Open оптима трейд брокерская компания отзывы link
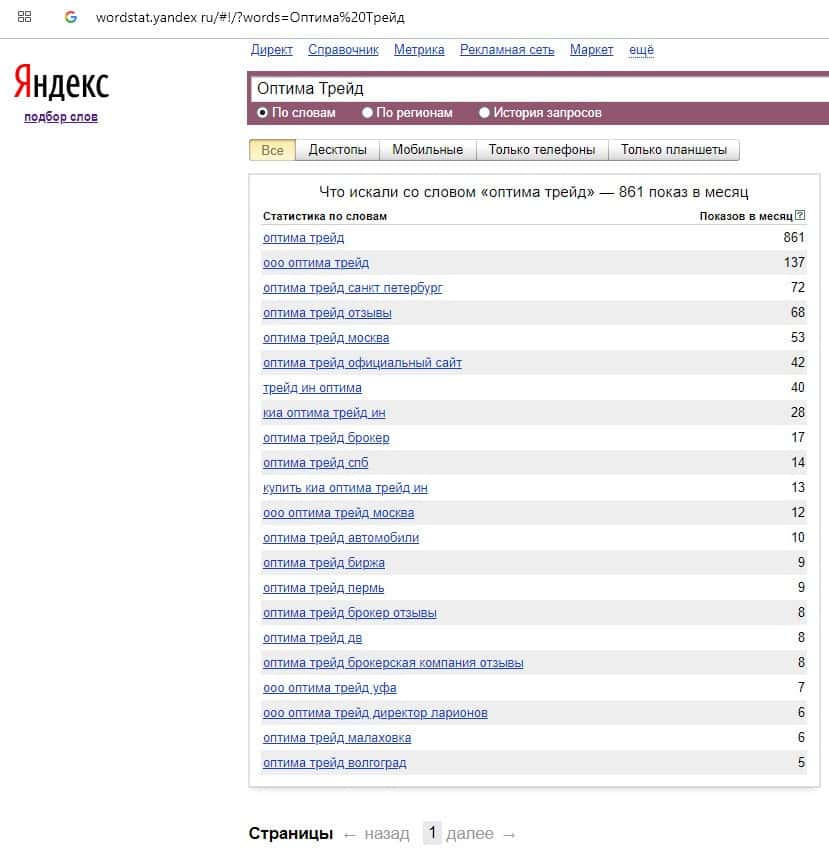 pyautogui.click(x=393, y=663)
